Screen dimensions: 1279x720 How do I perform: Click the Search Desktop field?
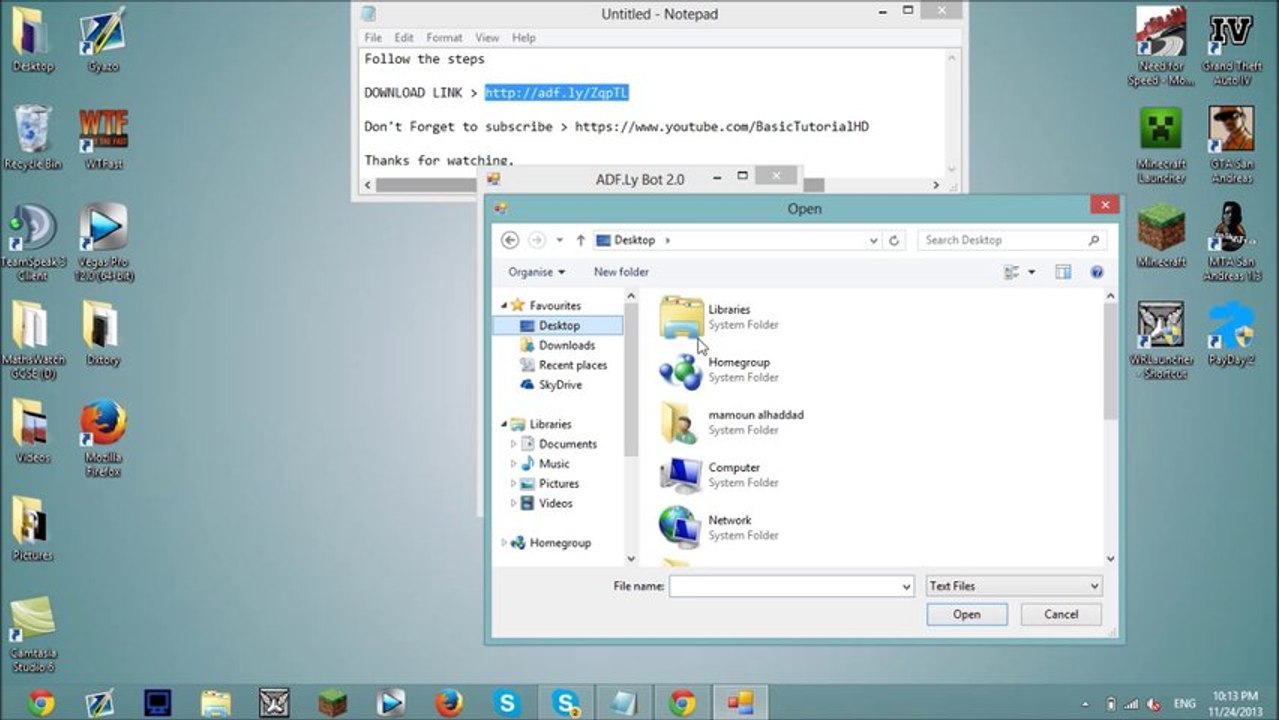[x=1012, y=240]
